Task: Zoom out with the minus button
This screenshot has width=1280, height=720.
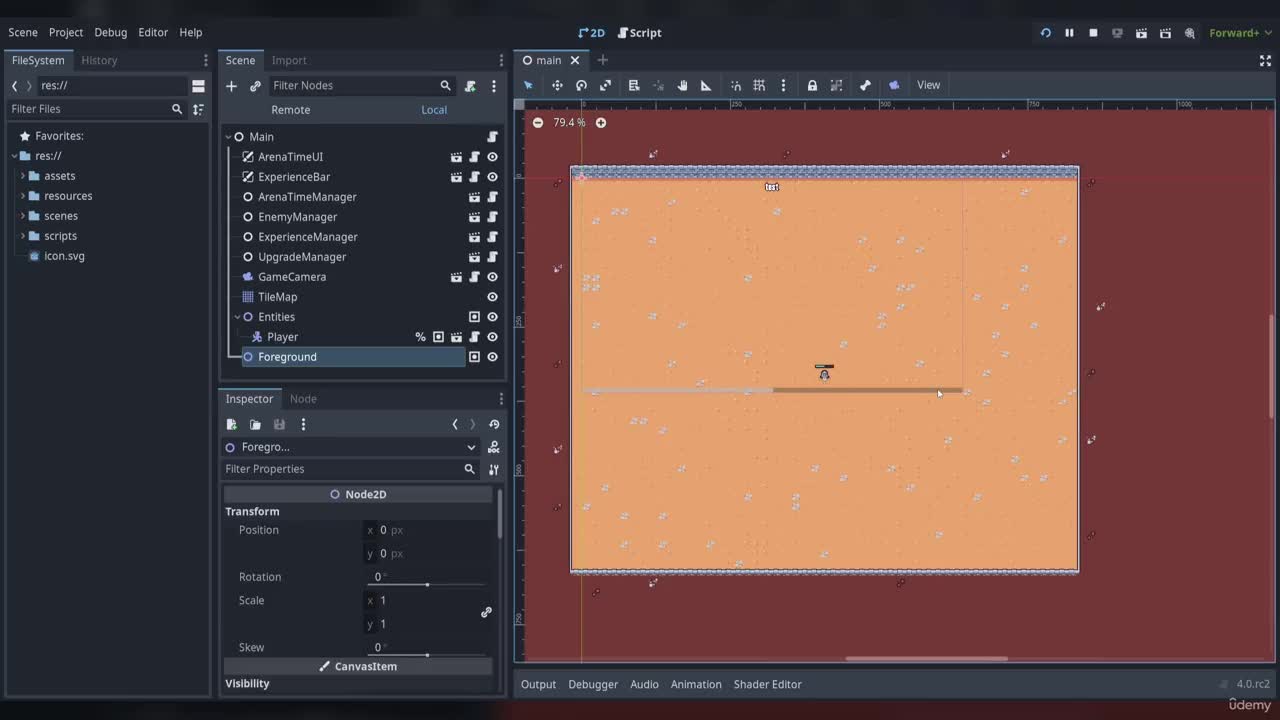Action: pos(538,123)
